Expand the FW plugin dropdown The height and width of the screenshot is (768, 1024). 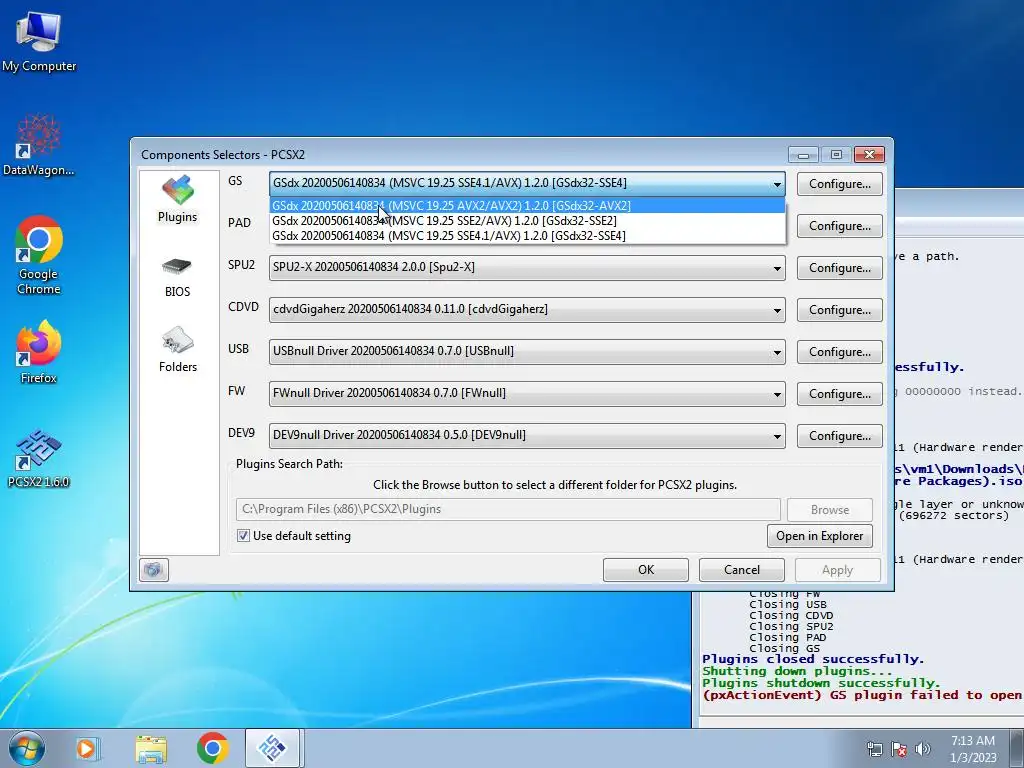tap(776, 394)
